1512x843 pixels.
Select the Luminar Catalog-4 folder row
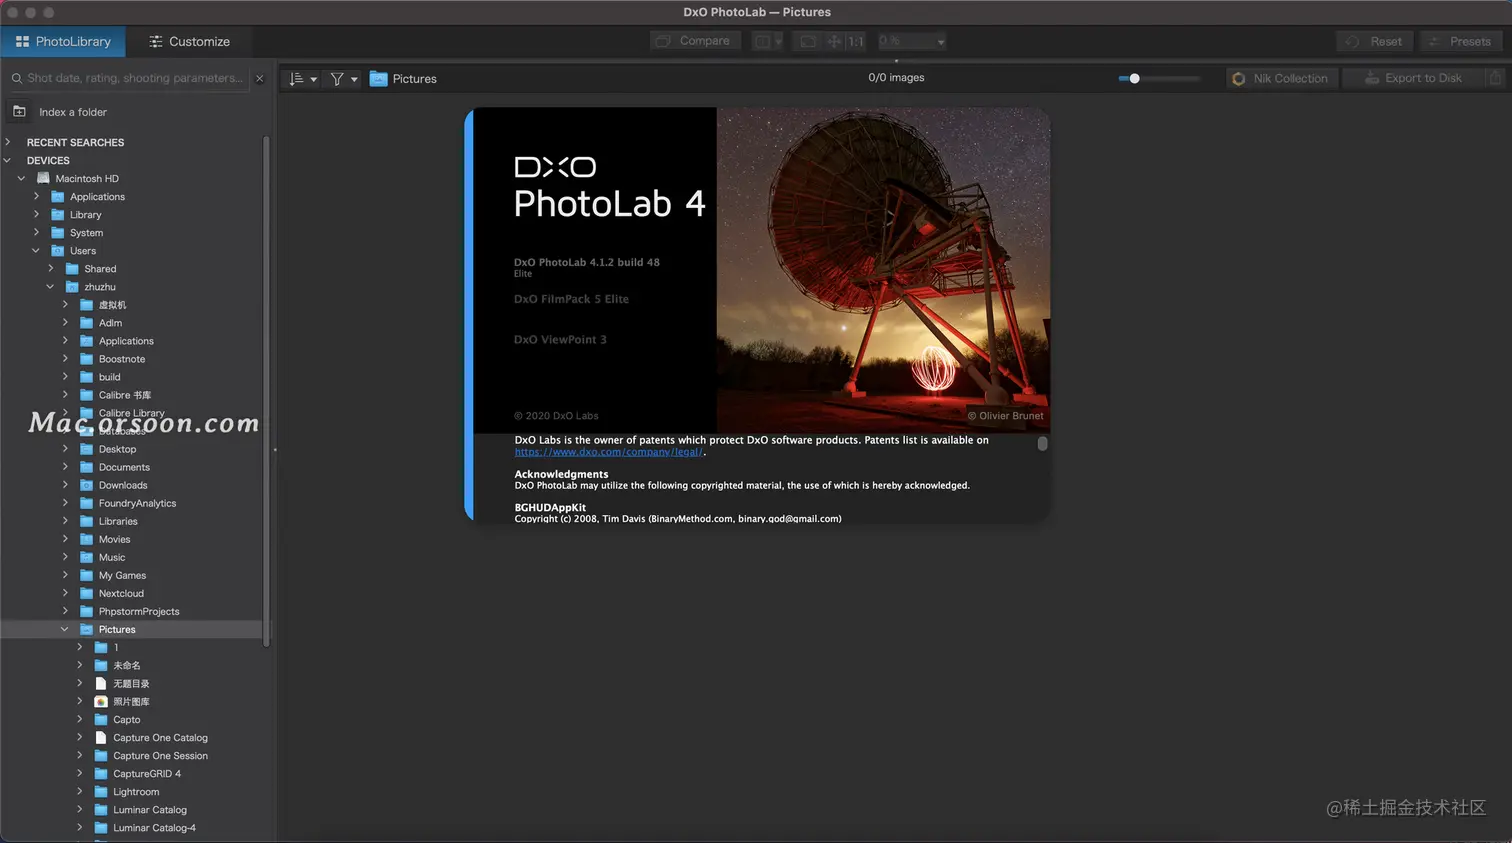tap(132, 827)
